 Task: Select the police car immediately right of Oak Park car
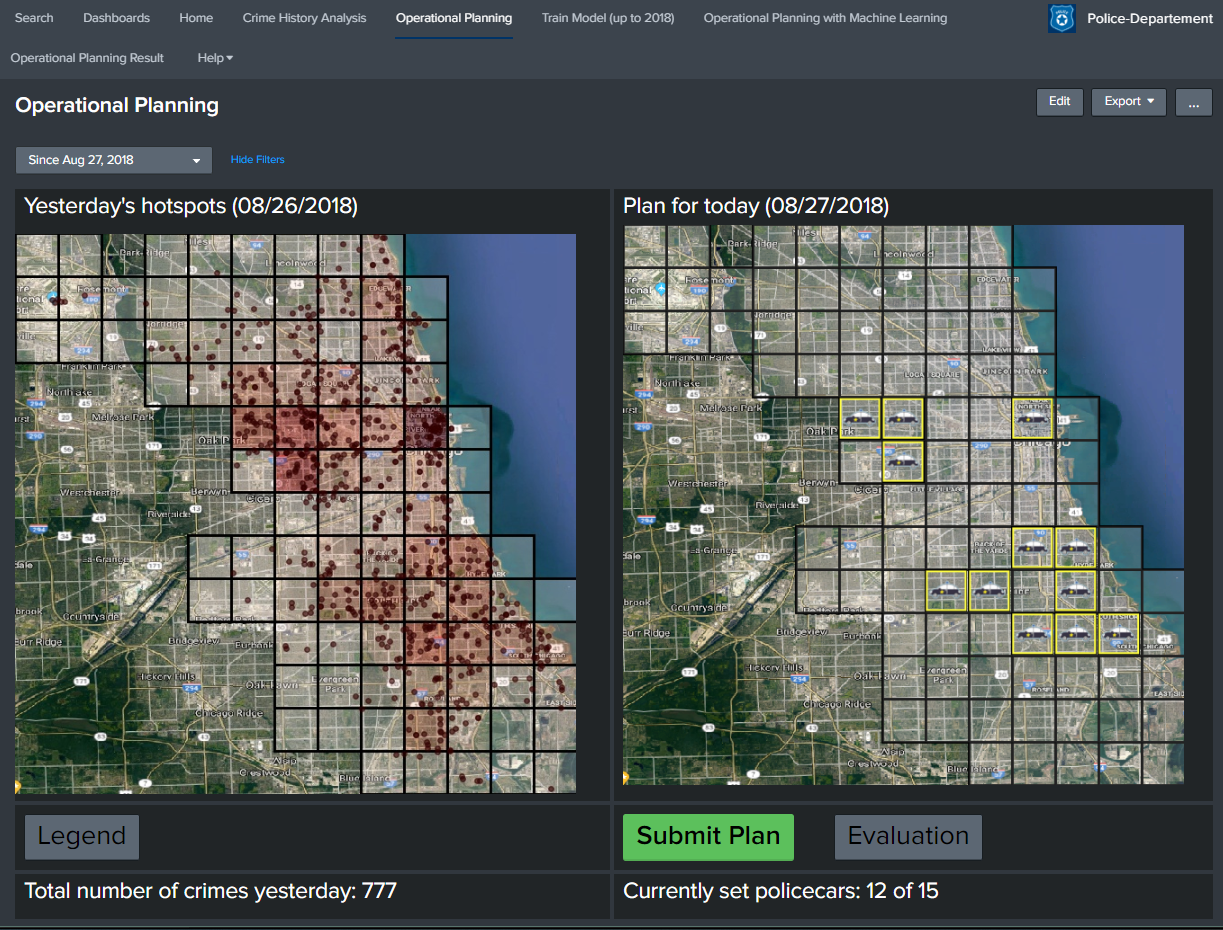pos(903,418)
